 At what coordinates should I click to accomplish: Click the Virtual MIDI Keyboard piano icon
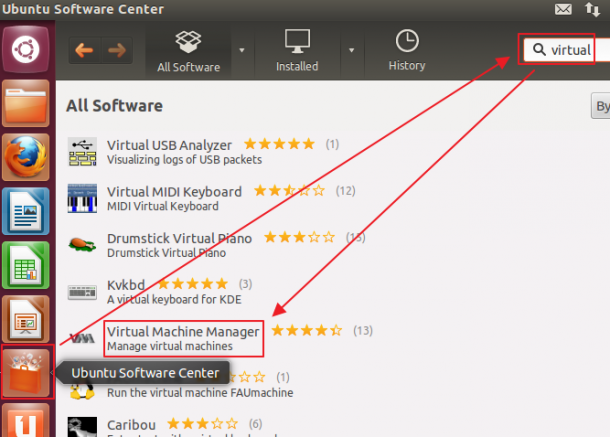coord(82,198)
